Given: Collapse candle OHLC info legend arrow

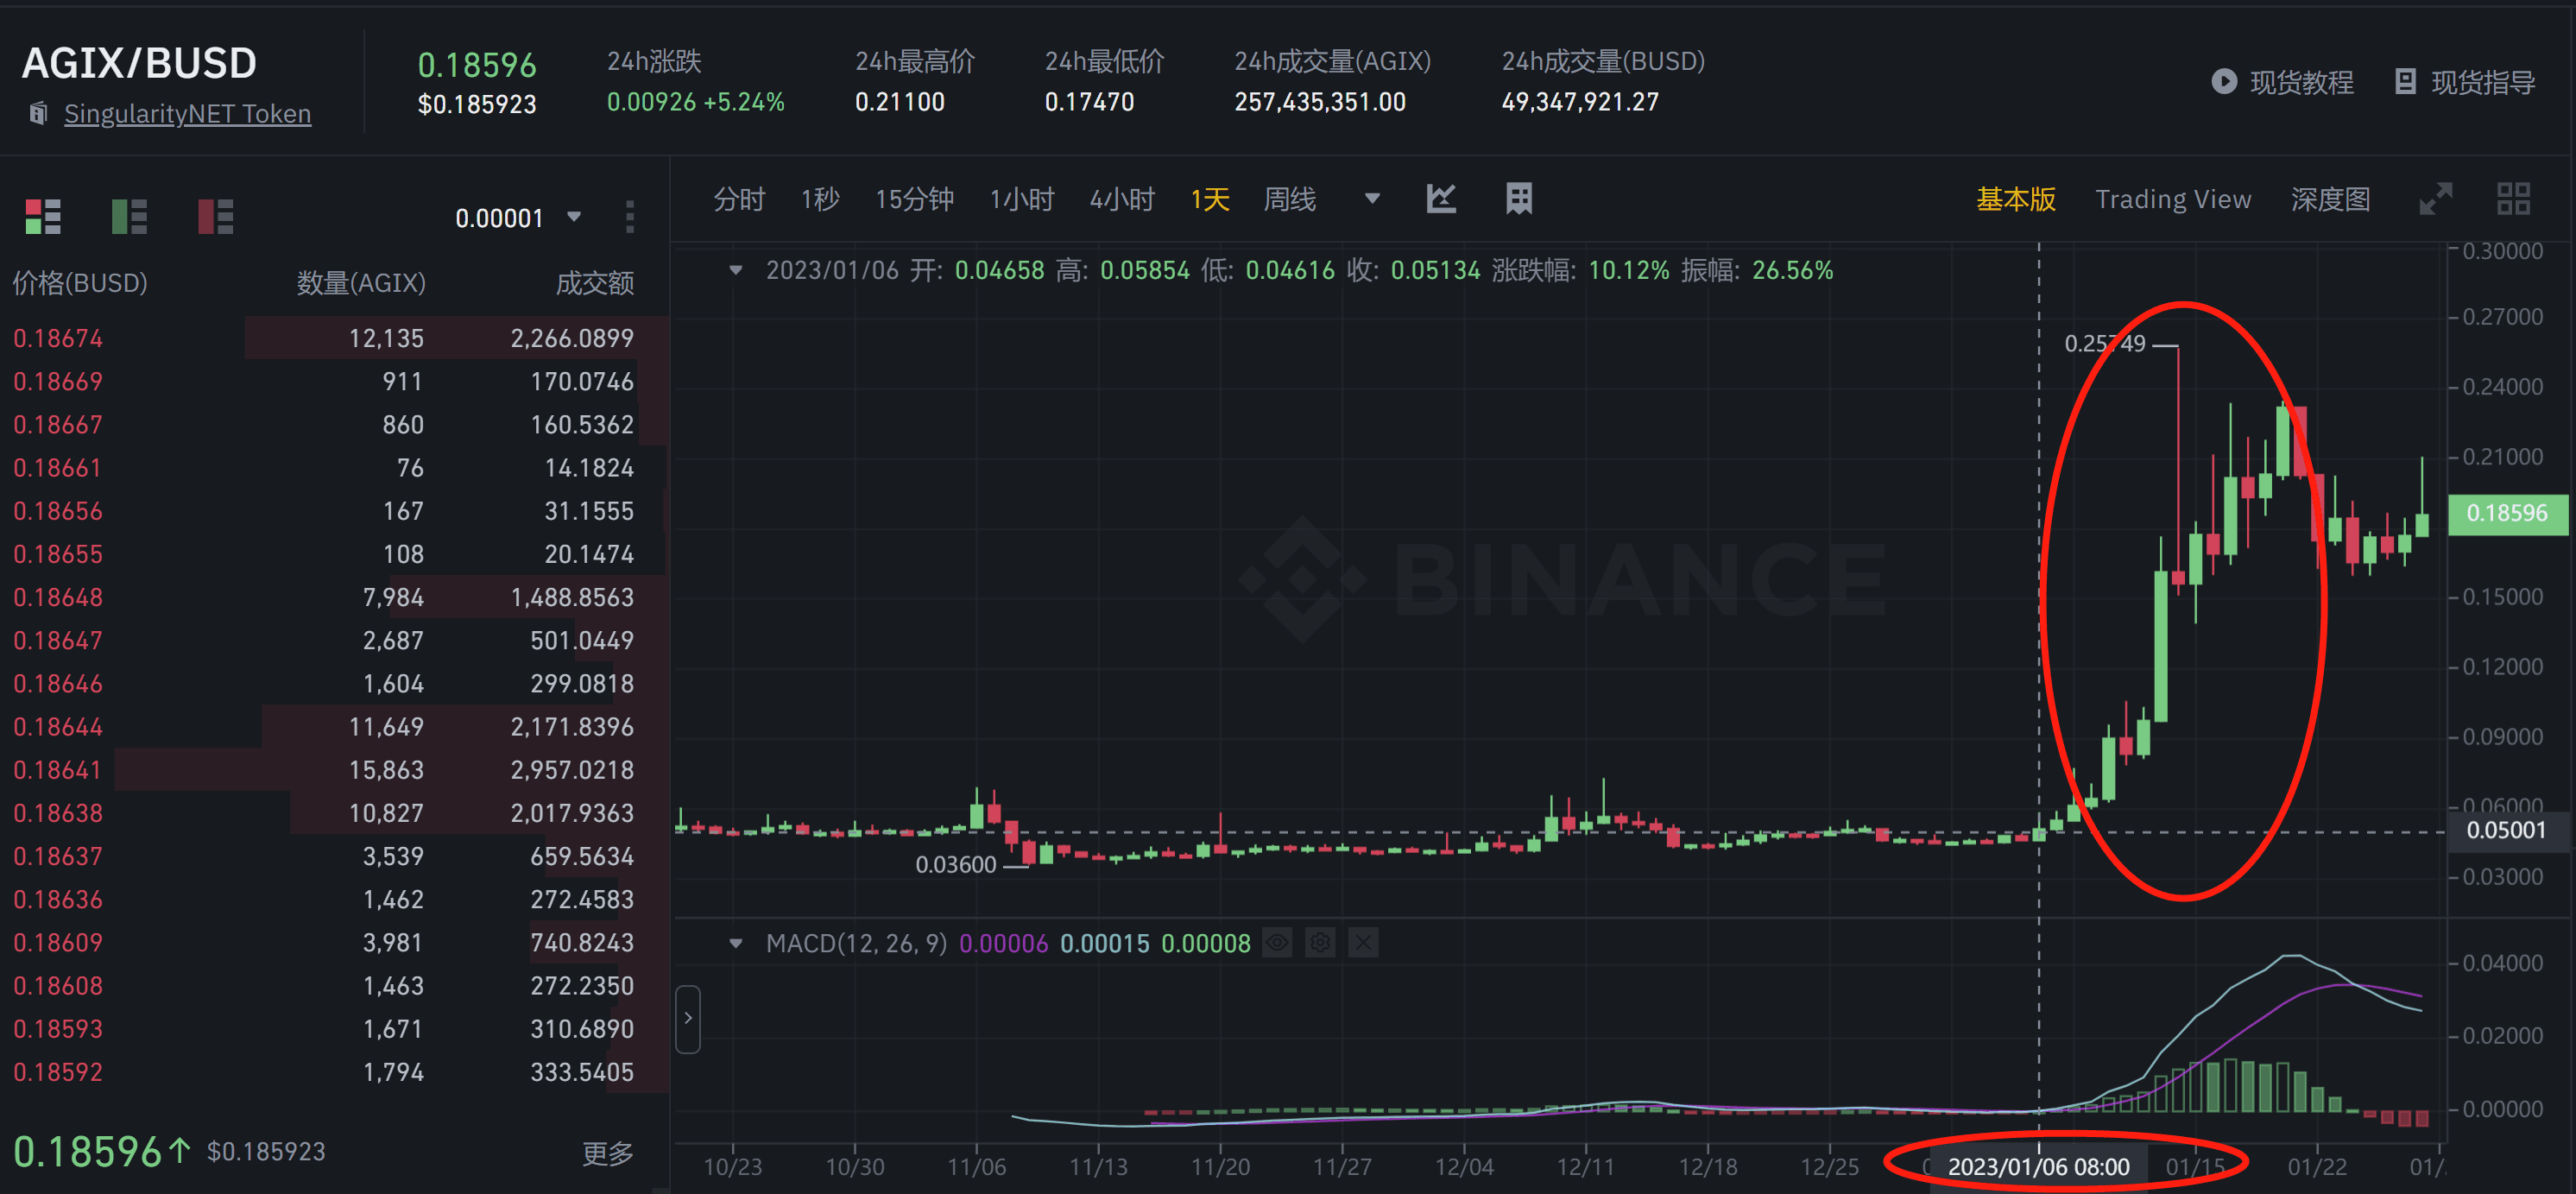Looking at the screenshot, I should 736,270.
